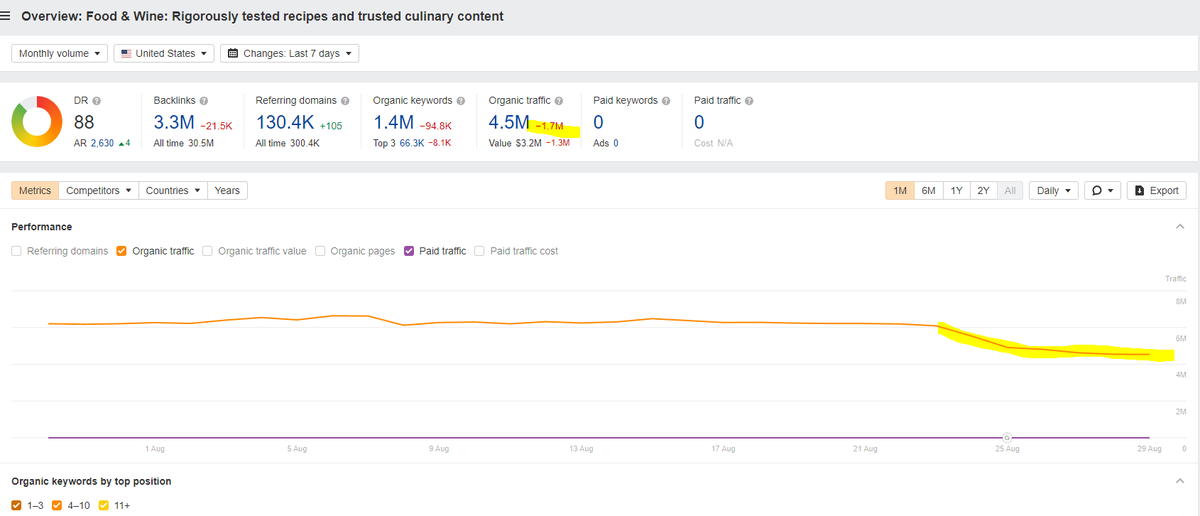
Task: Switch to the Metrics tab
Action: [x=35, y=190]
